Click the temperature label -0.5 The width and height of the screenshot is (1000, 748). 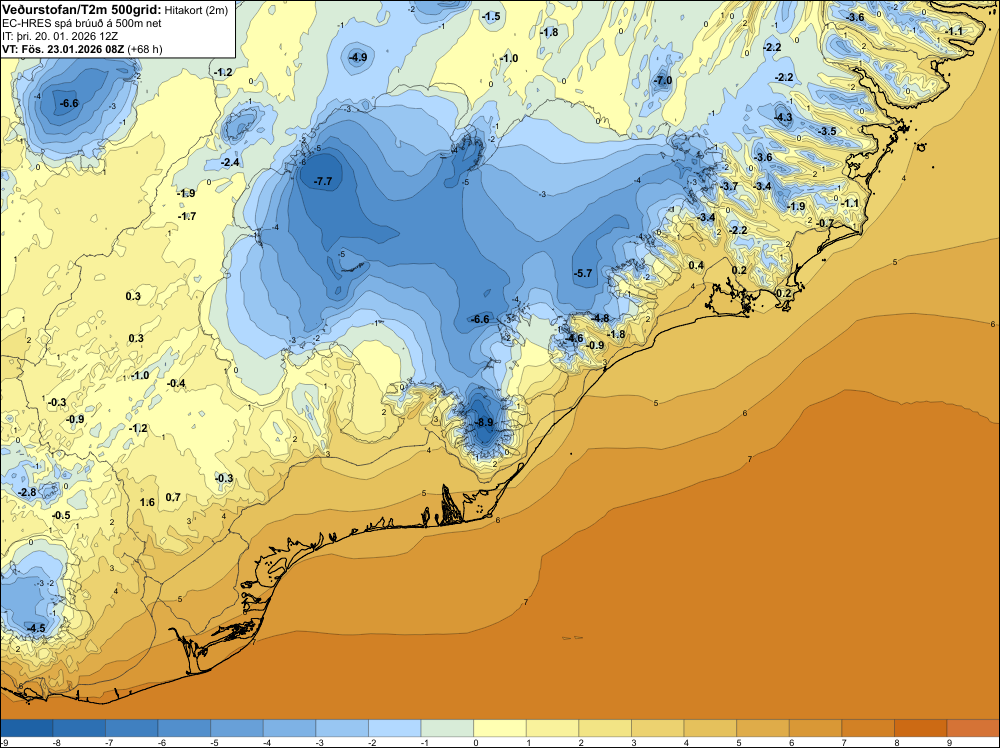tap(61, 515)
